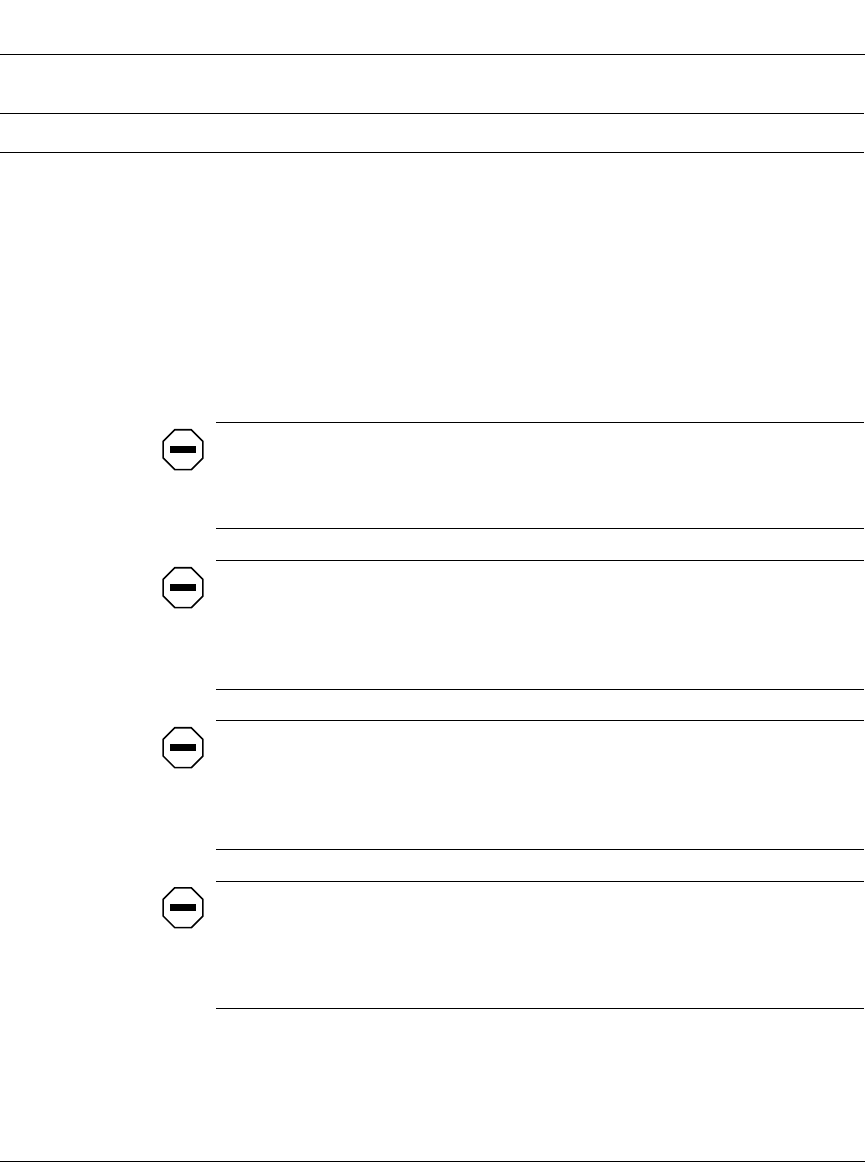Screen dimensions: 865x1162
Task: Click inside the third empty caution notice box
Action: coord(540,785)
